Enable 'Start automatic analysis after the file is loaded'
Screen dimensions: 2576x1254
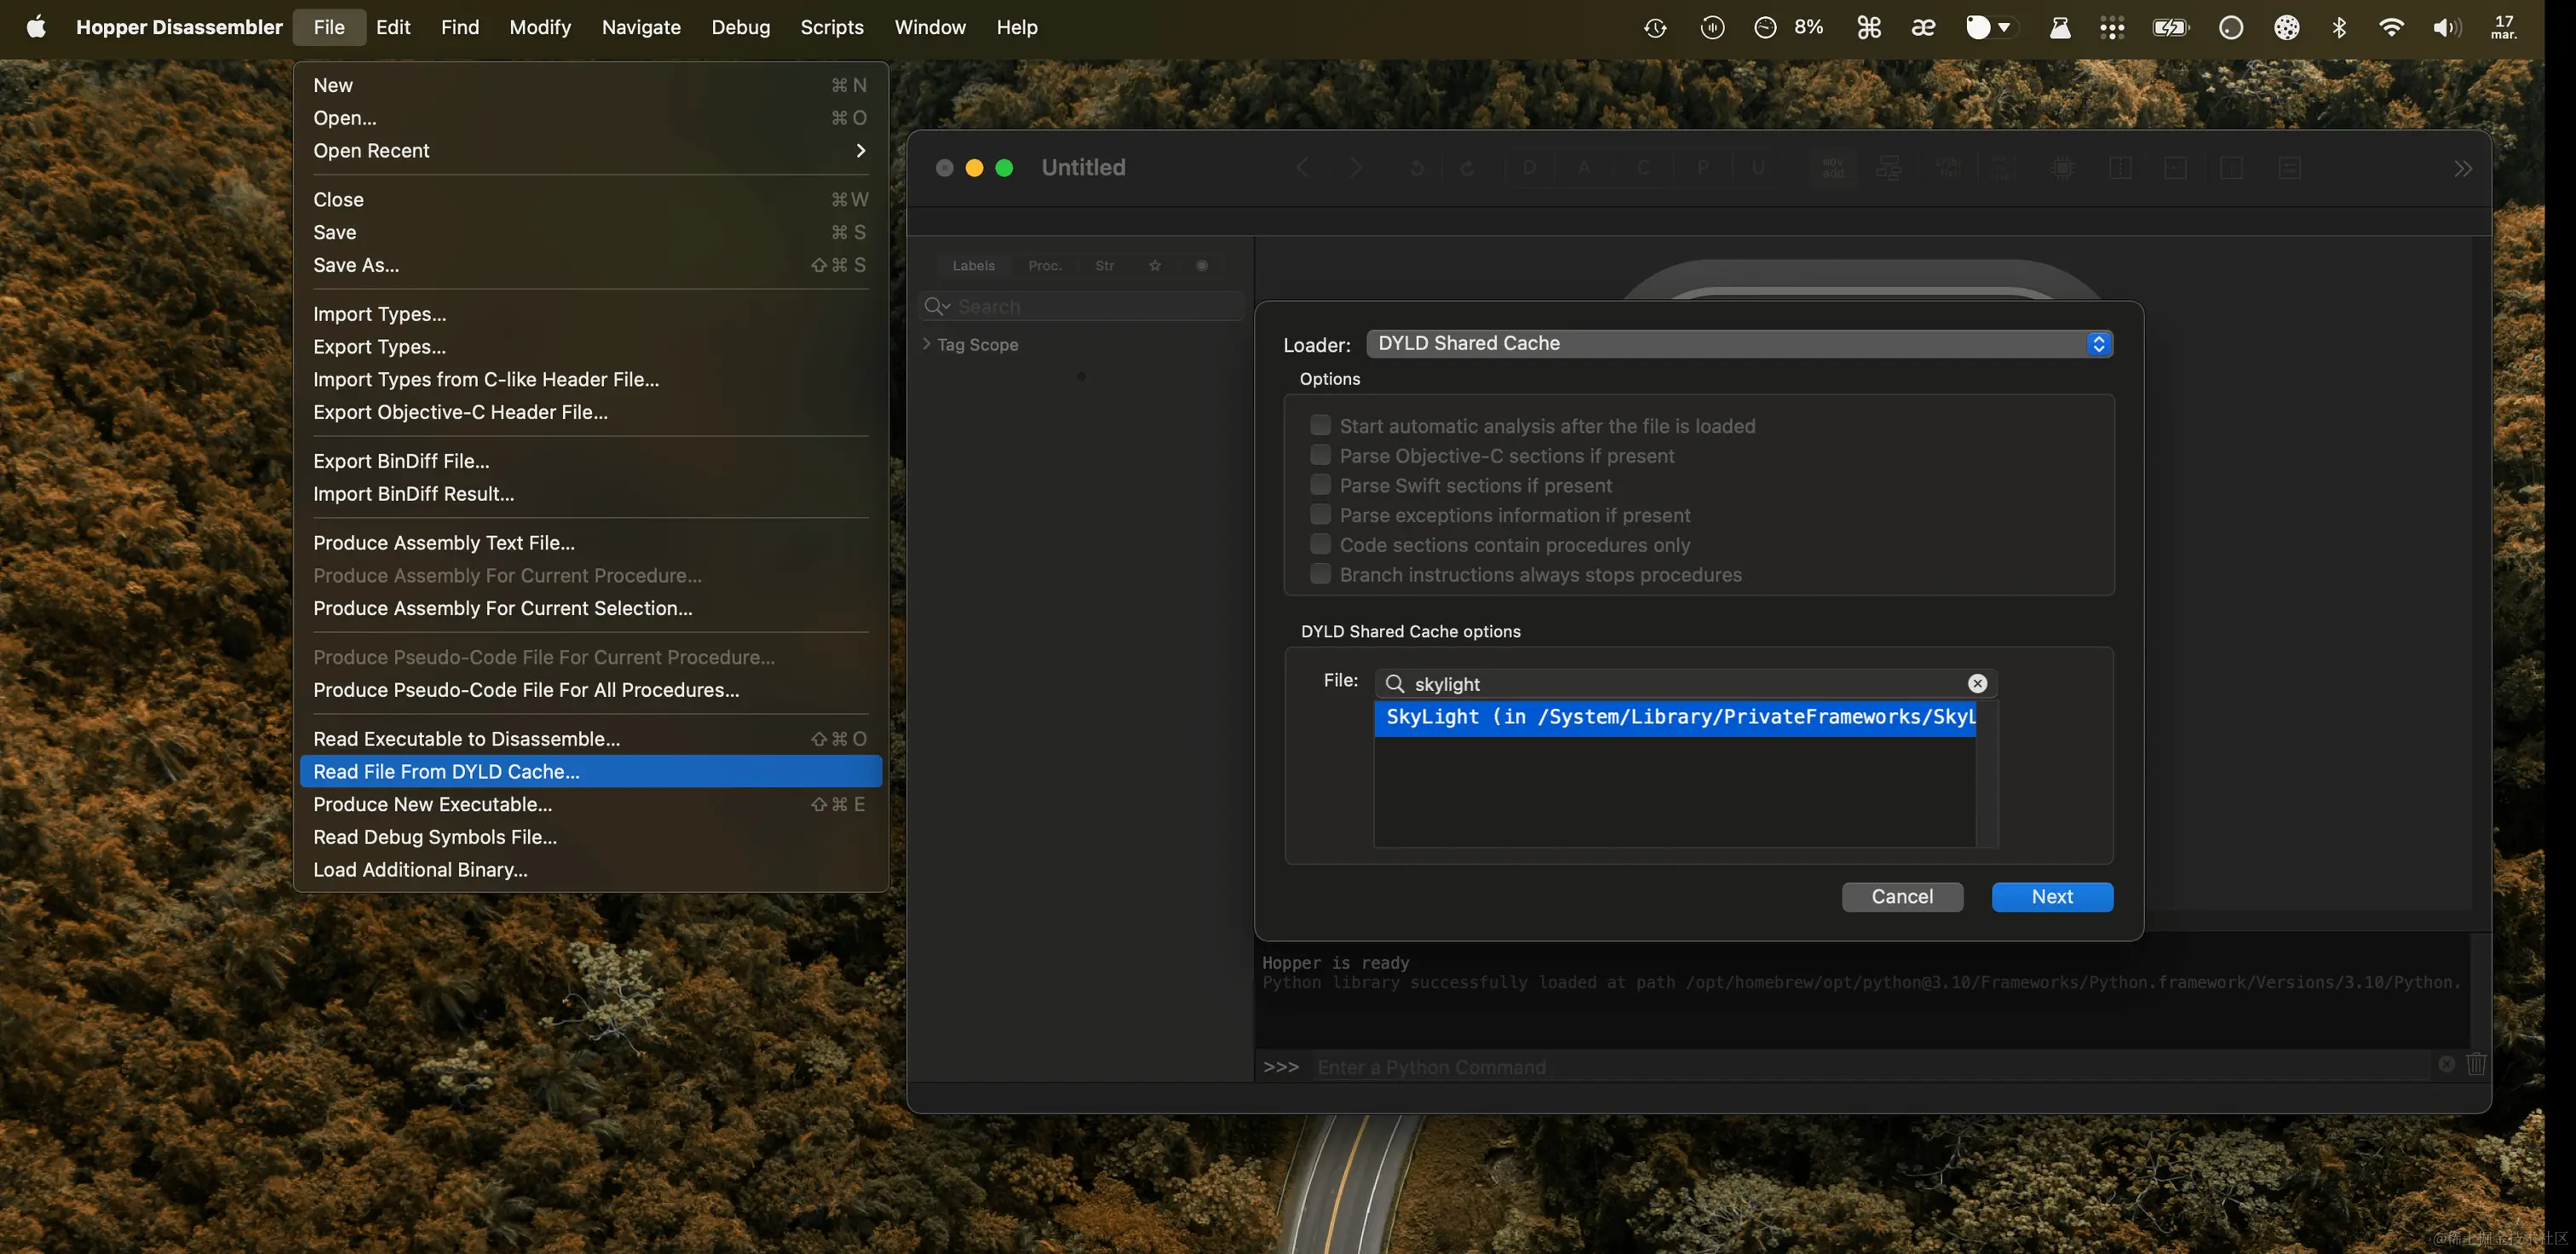pyautogui.click(x=1320, y=425)
